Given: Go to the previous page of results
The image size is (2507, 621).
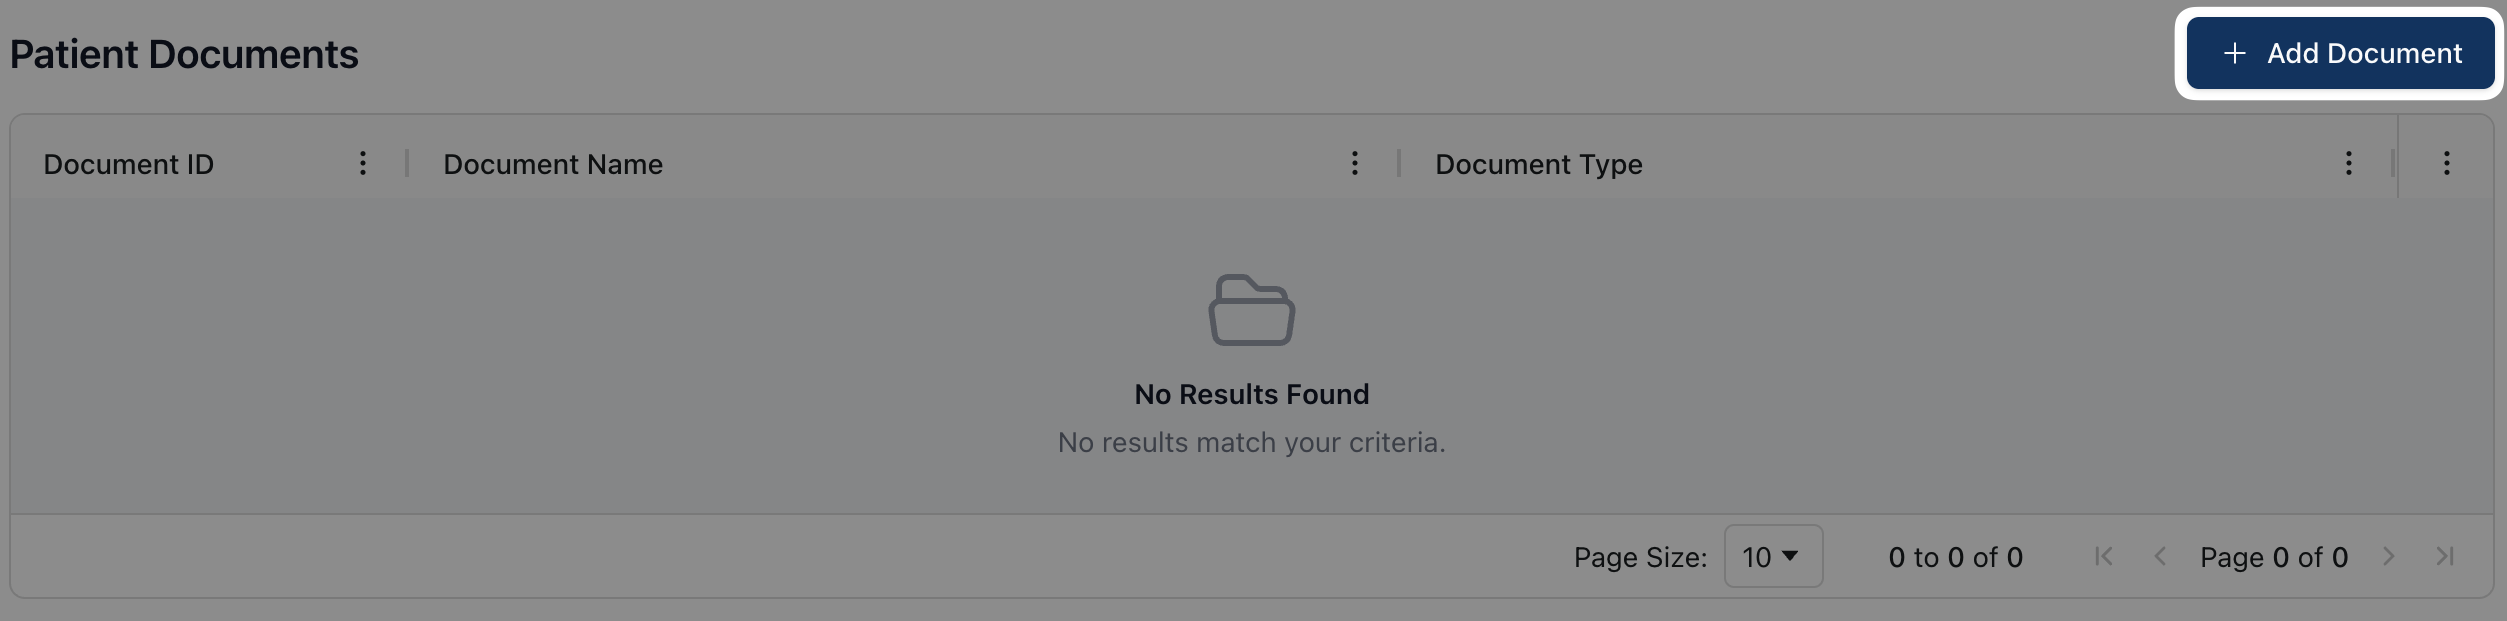Looking at the screenshot, I should click(x=2160, y=556).
